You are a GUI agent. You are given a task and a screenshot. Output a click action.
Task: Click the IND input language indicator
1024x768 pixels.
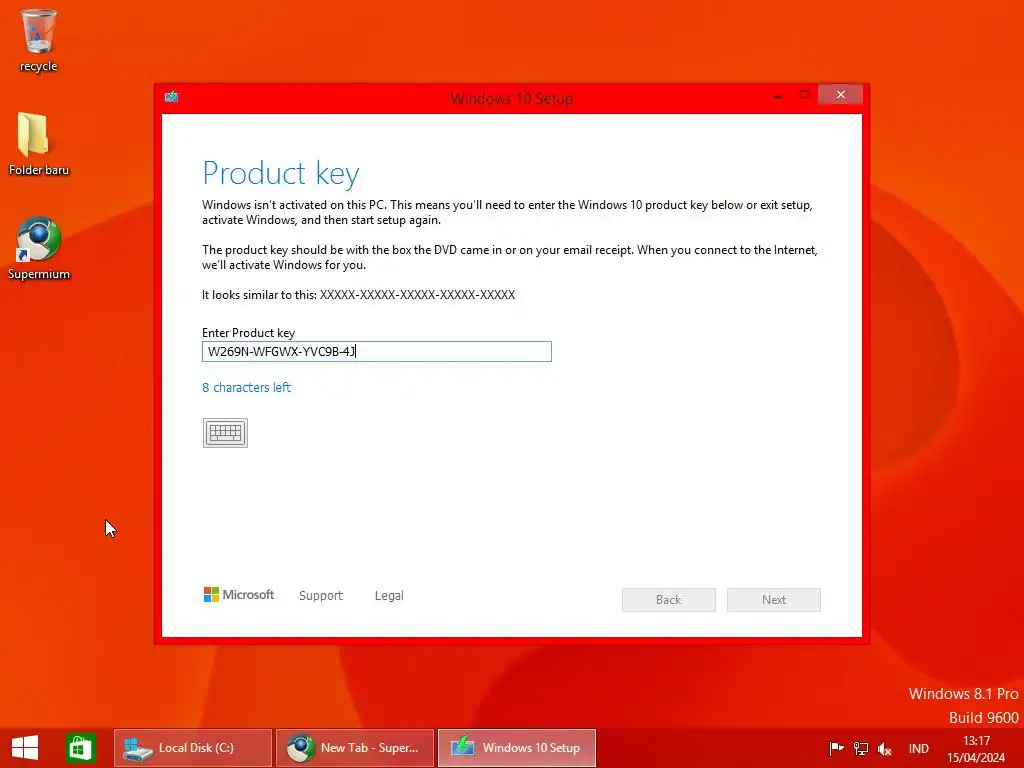918,748
